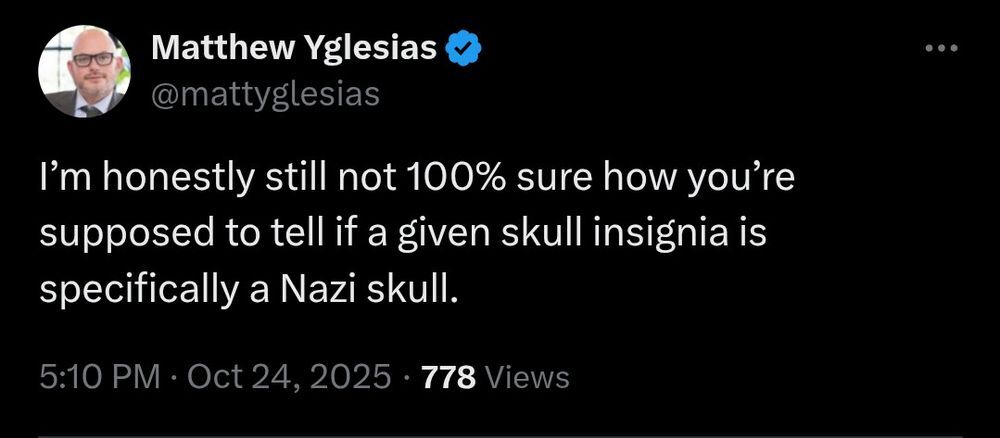
Task: Open Matthew Yglesias's profile picture
Action: 84,71
